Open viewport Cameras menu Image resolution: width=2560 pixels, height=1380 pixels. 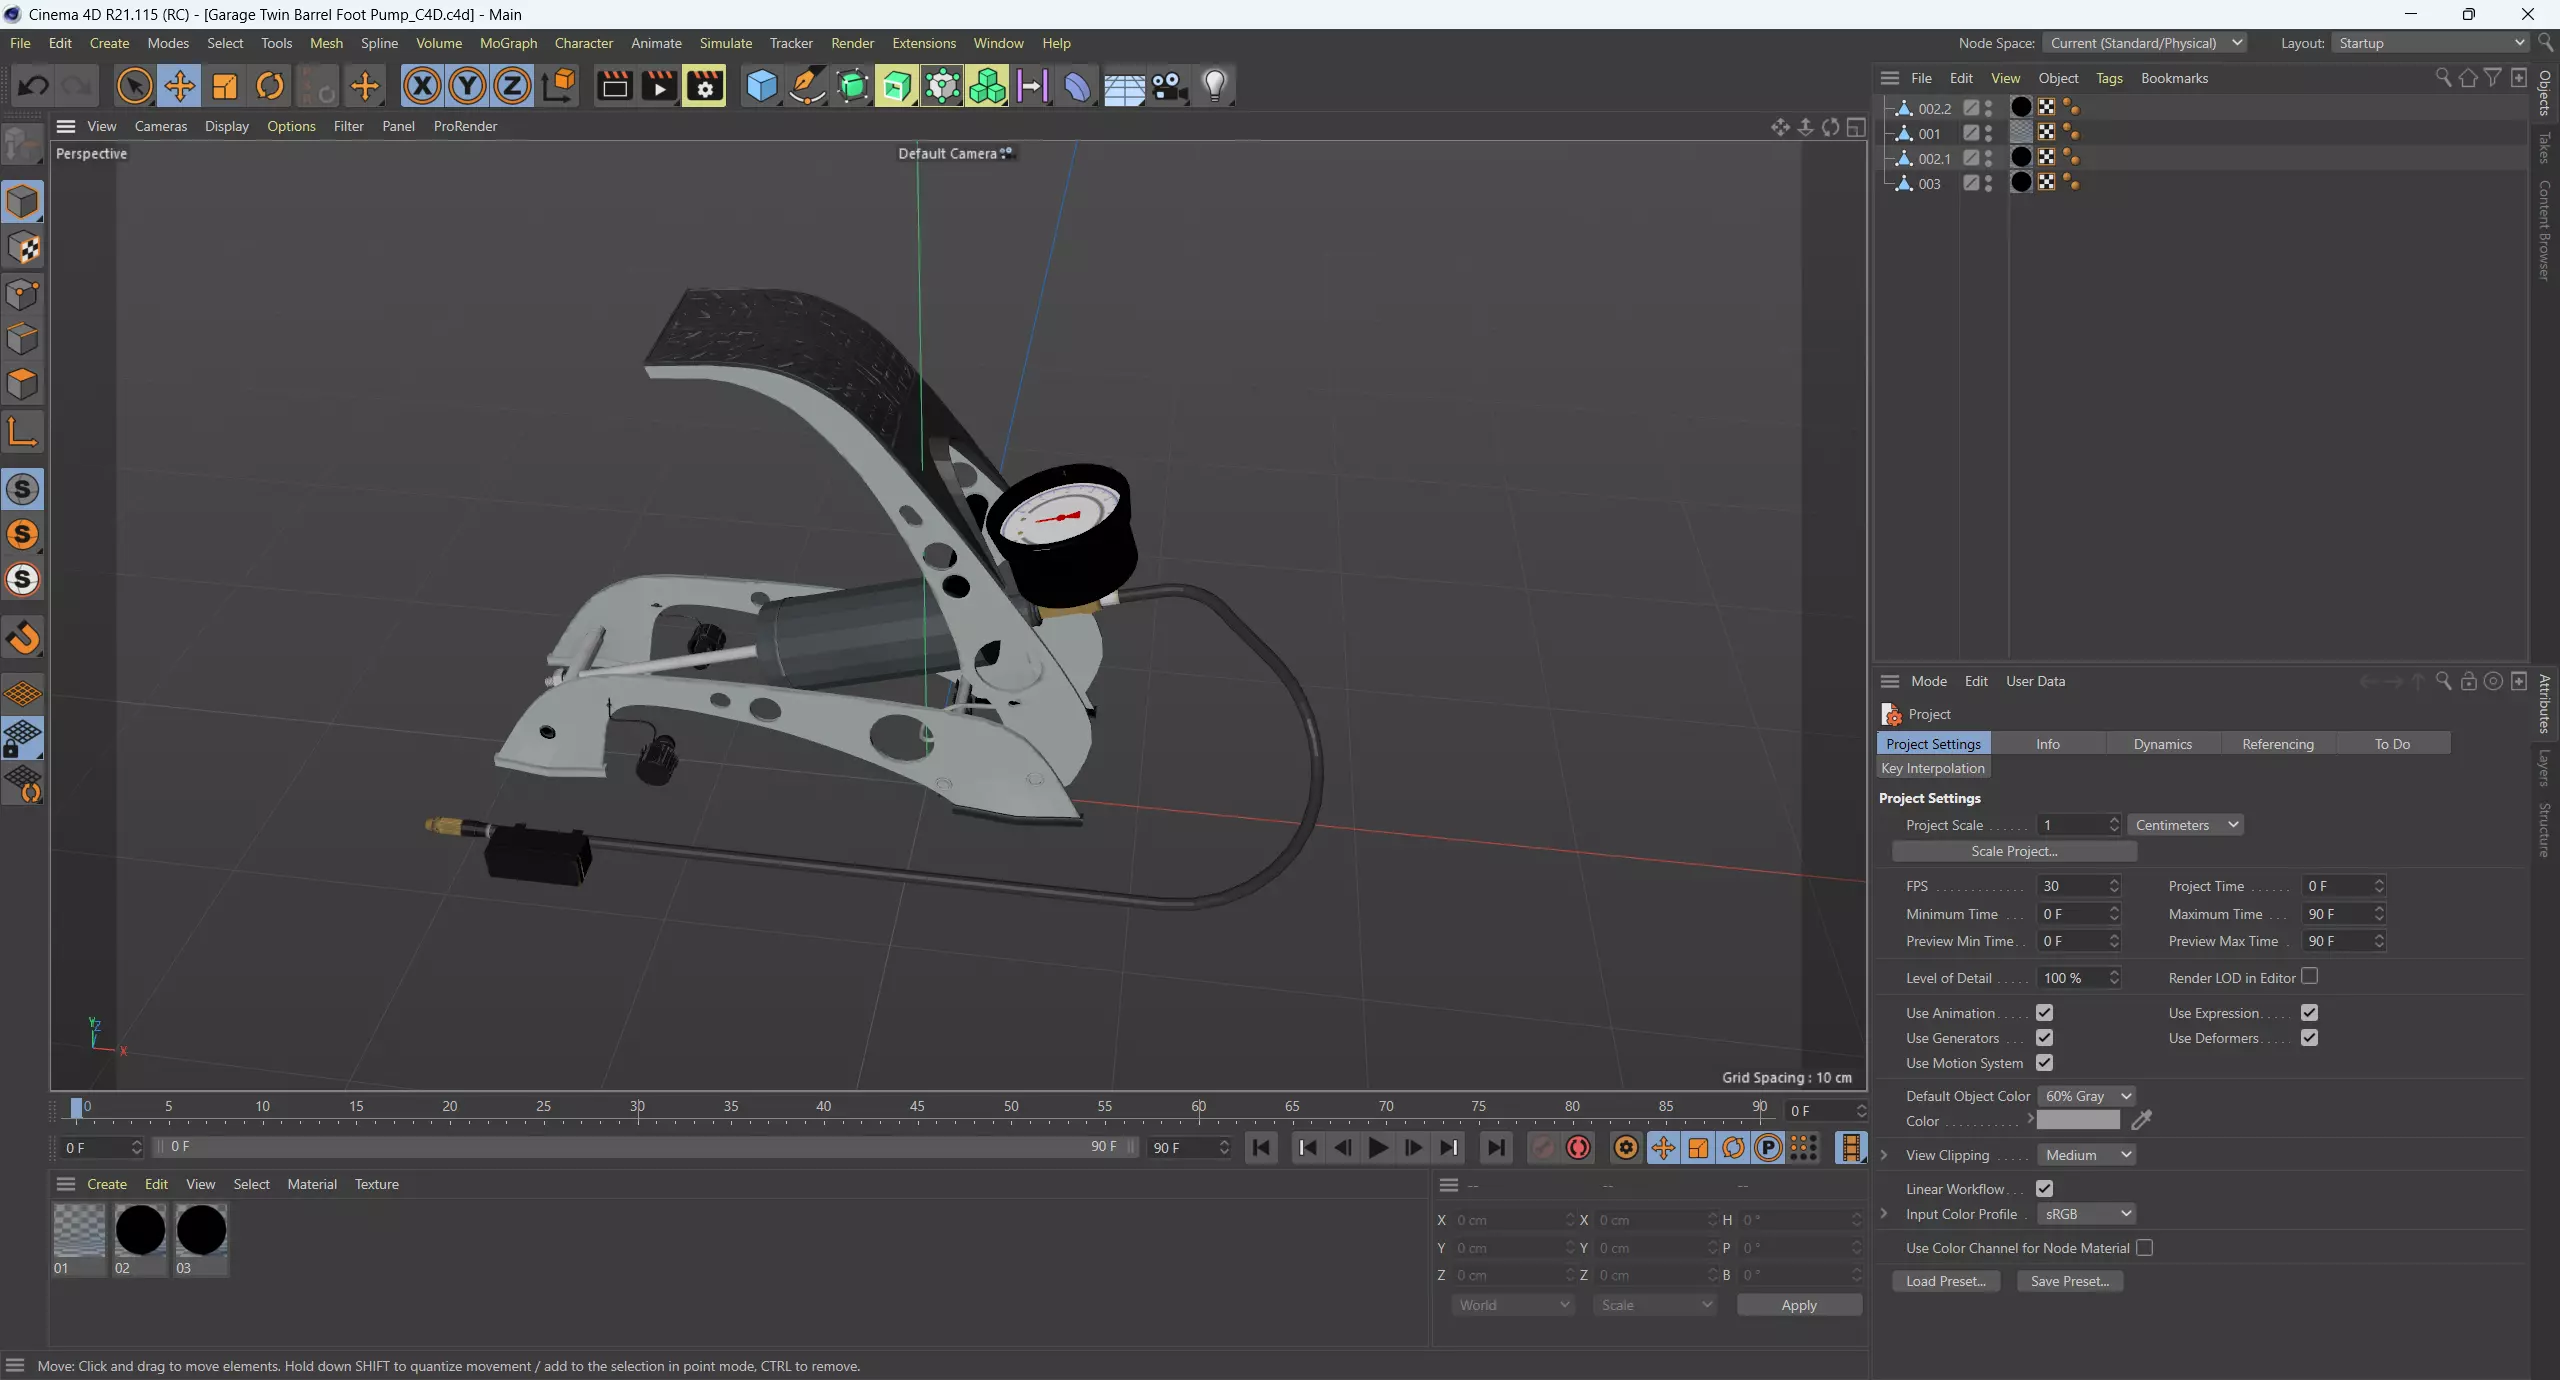[160, 126]
